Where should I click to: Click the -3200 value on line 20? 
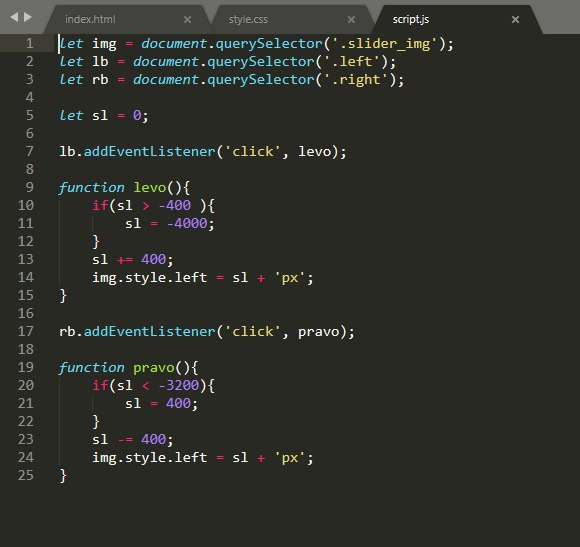179,385
